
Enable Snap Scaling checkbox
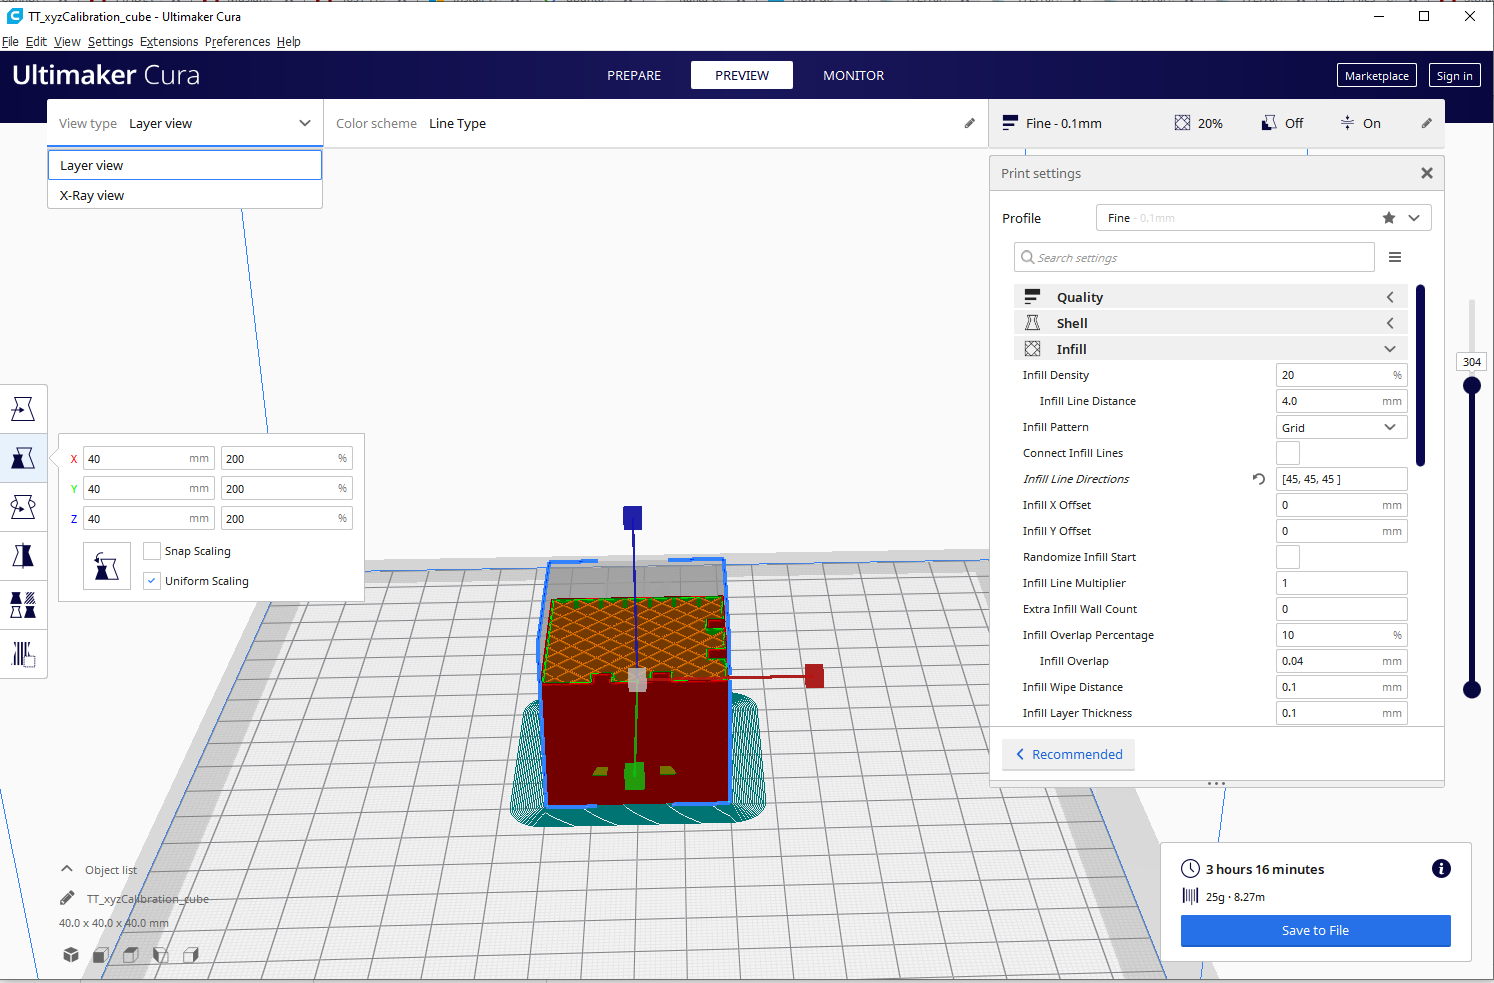pos(152,551)
